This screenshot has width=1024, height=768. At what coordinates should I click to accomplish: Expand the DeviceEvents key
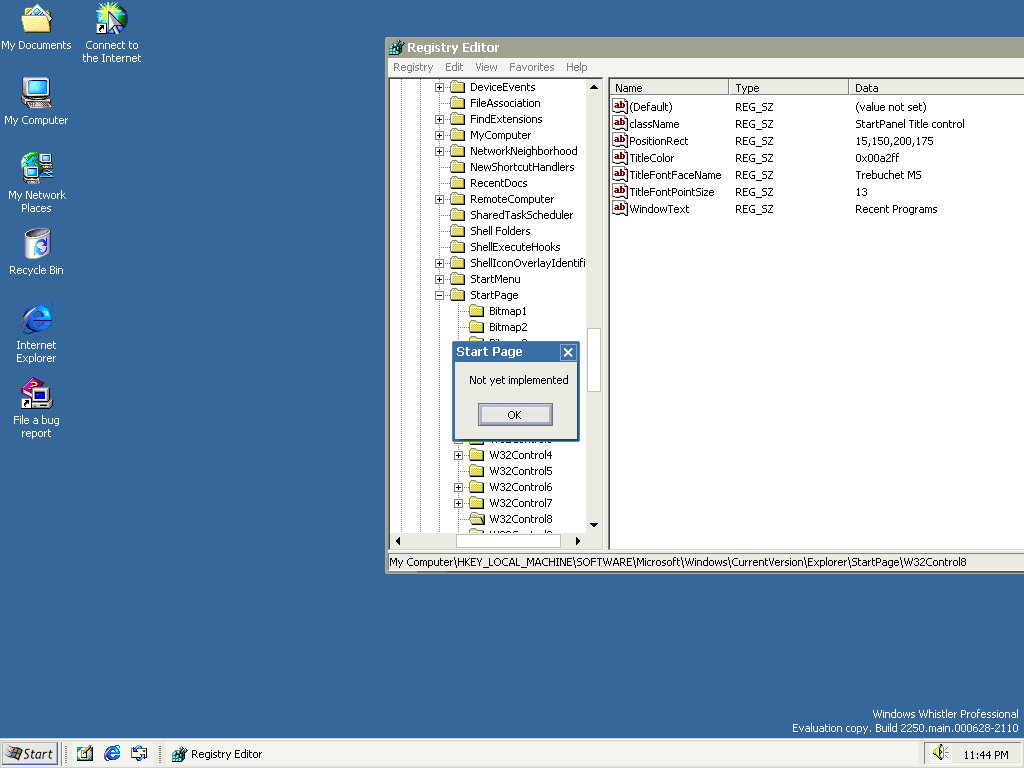point(440,88)
